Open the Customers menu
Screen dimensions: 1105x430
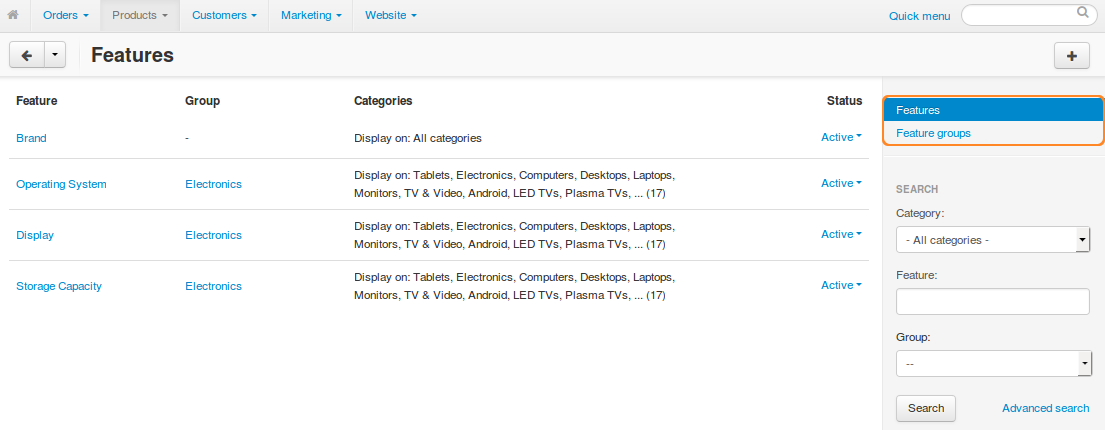click(224, 15)
